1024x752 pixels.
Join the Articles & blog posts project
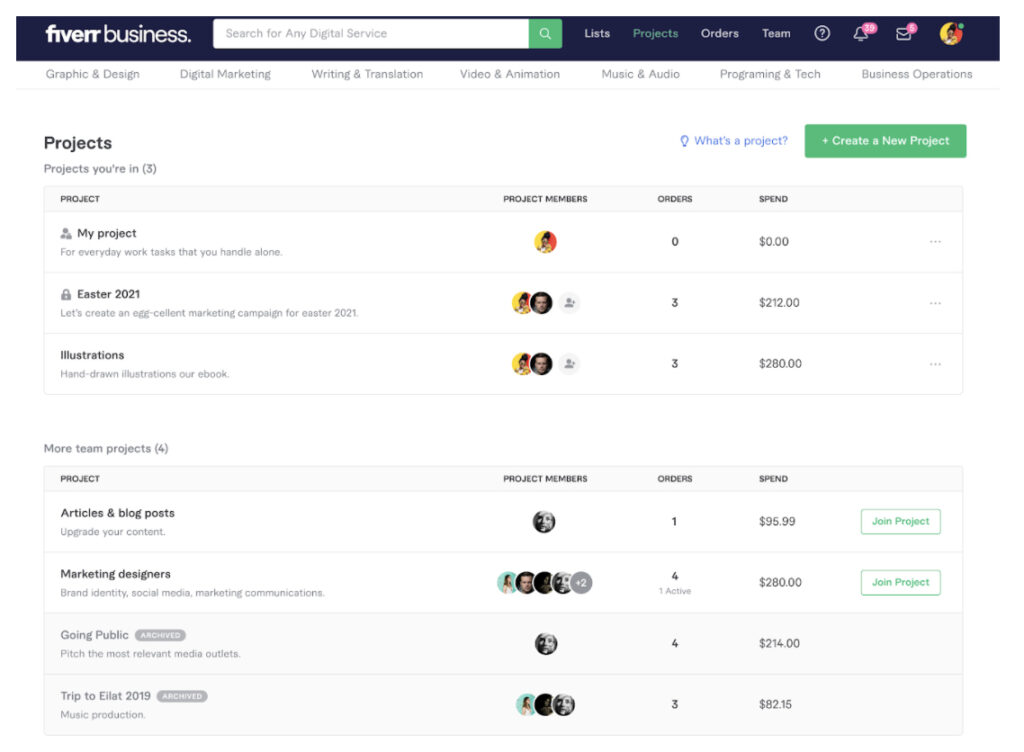tap(900, 521)
